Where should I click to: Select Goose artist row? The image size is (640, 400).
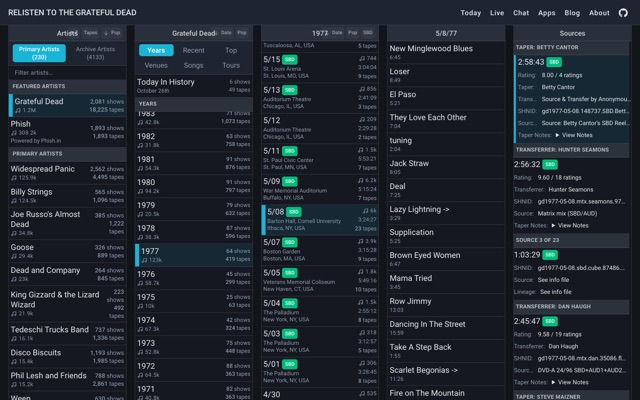pos(67,251)
